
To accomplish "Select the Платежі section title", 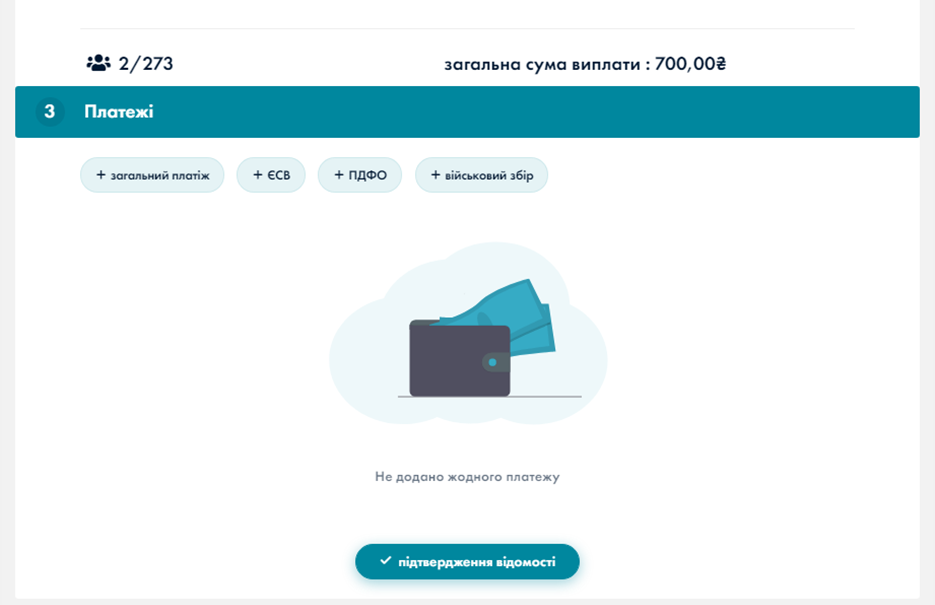I will pyautogui.click(x=119, y=112).
